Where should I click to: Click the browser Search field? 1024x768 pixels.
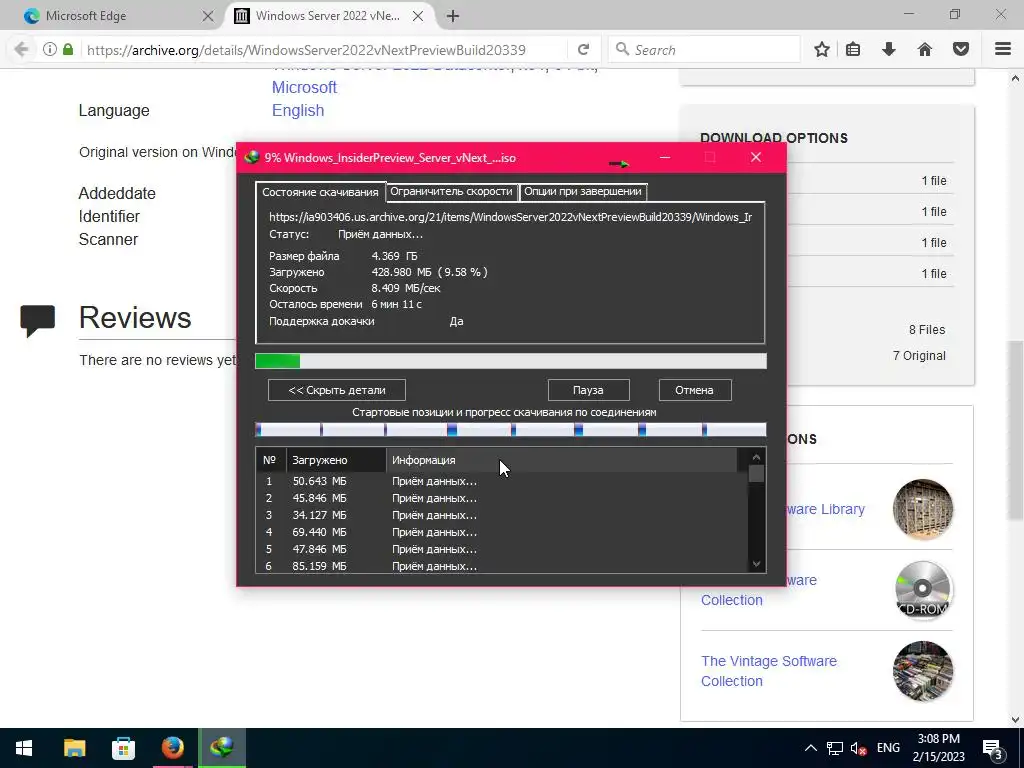click(x=704, y=50)
